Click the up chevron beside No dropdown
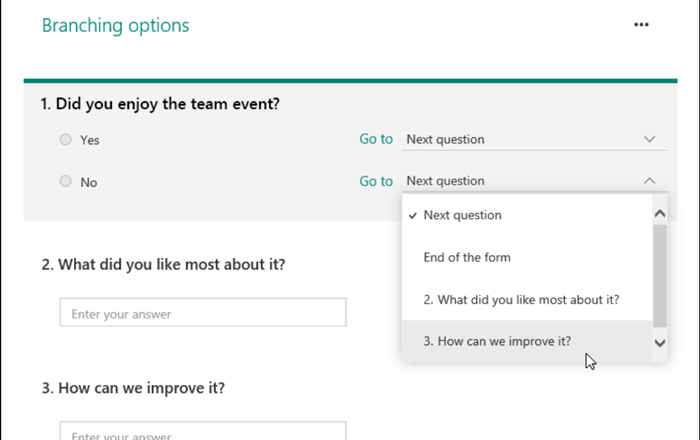The image size is (700, 440). point(650,181)
